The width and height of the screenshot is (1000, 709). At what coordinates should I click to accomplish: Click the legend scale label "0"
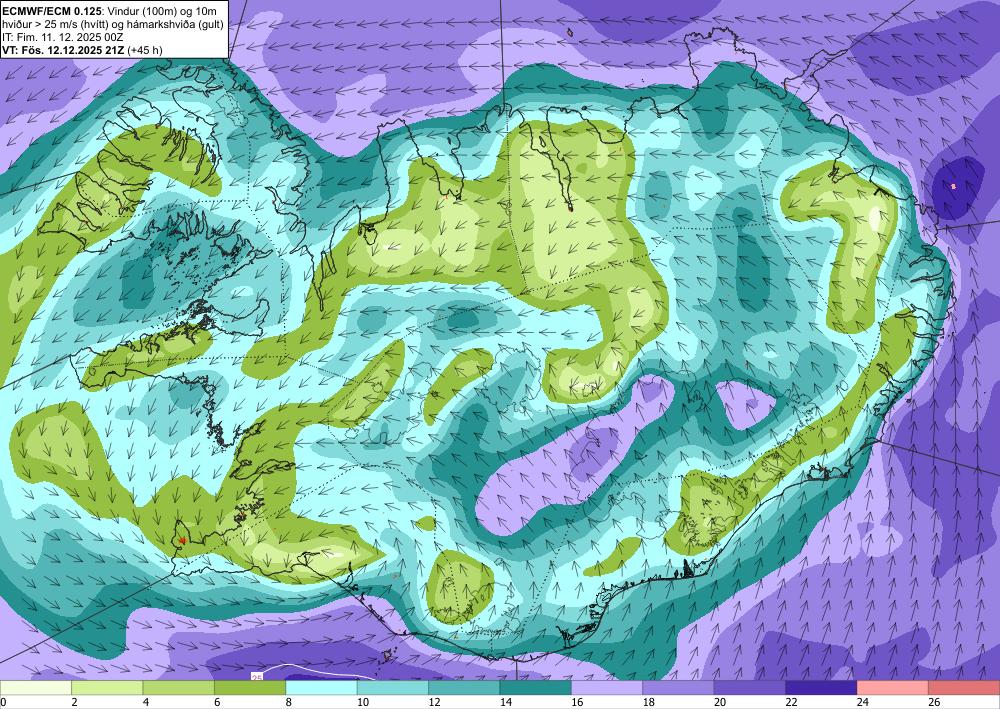tap(3, 702)
